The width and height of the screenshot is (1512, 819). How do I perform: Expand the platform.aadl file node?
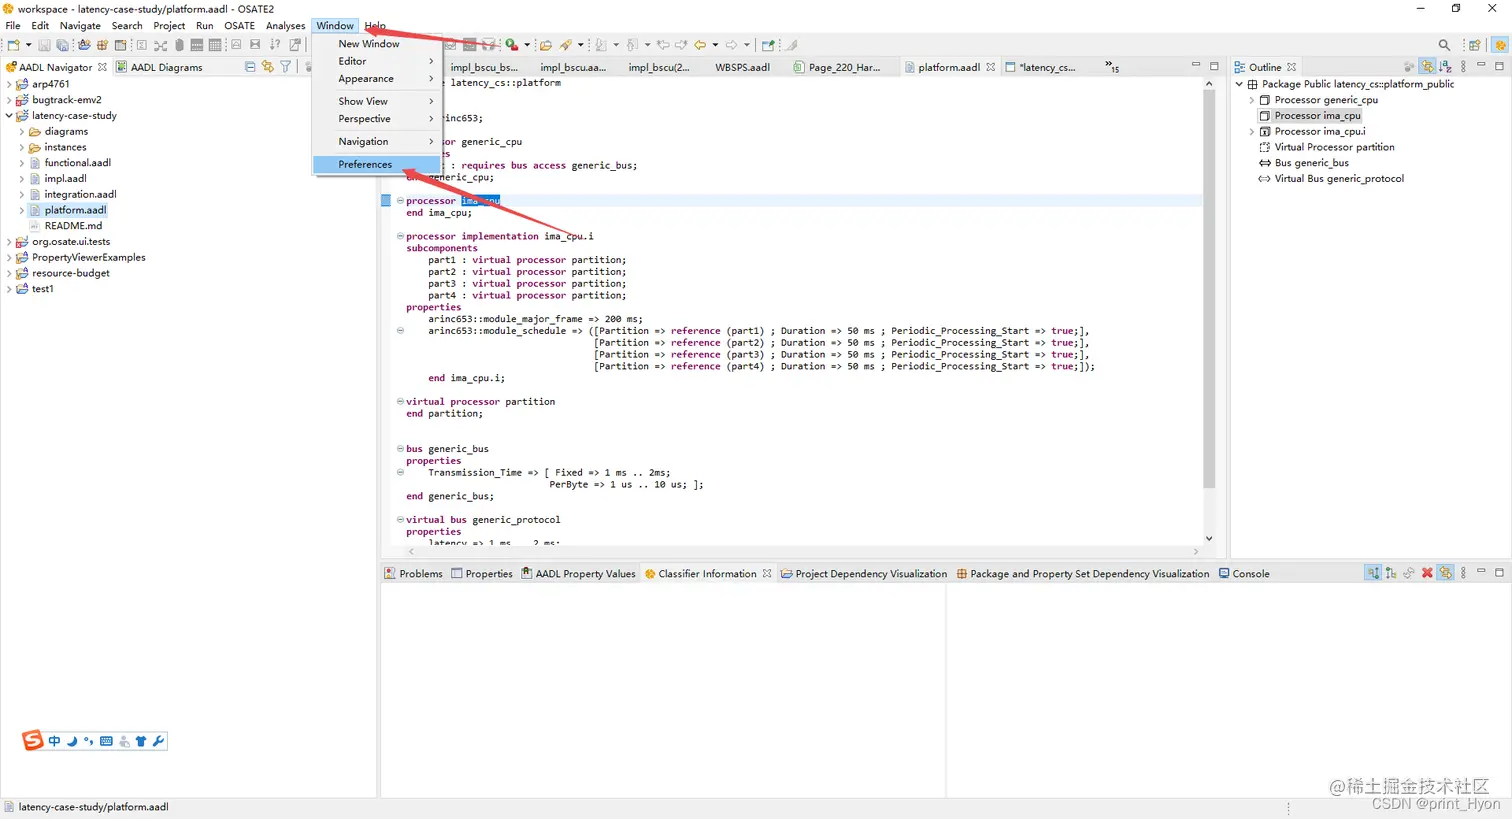pyautogui.click(x=22, y=210)
